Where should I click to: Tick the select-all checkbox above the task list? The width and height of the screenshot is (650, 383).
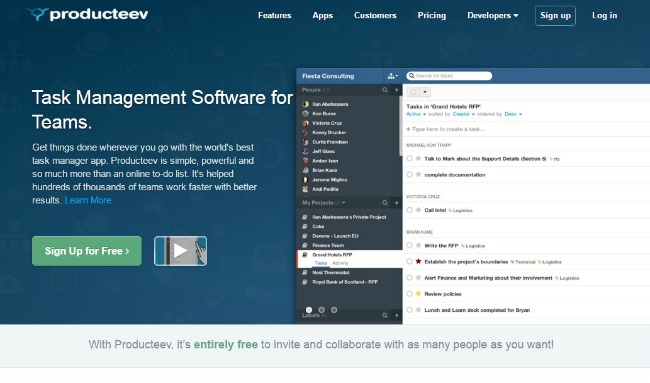pyautogui.click(x=413, y=92)
